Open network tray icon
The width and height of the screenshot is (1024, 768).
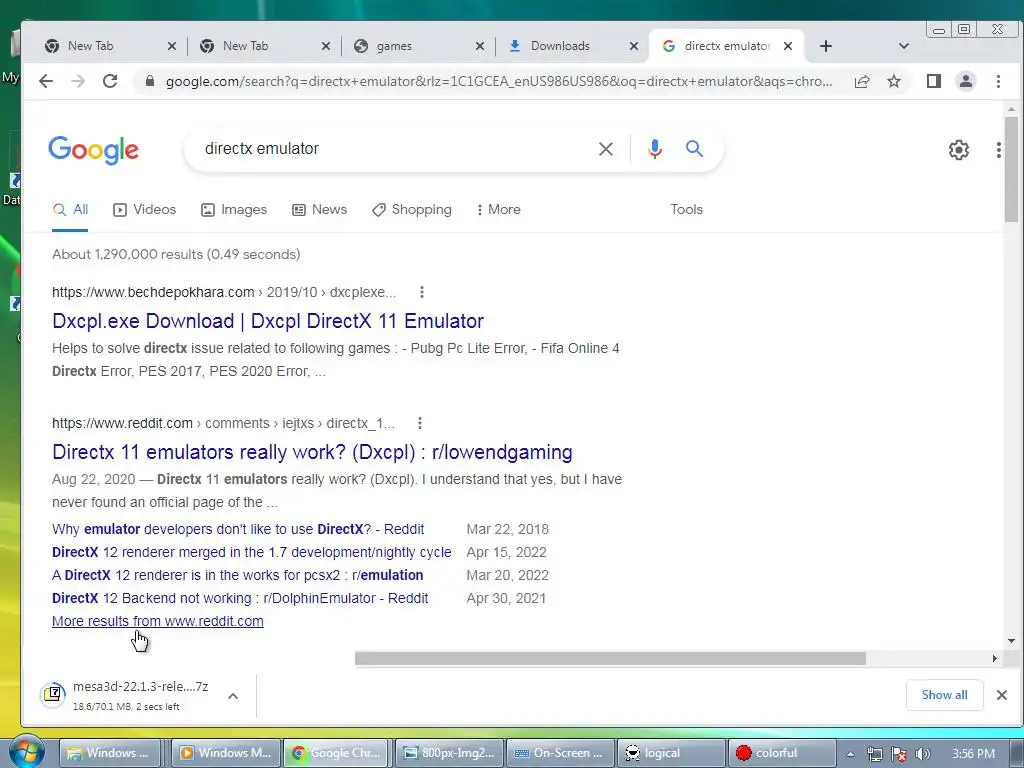coord(874,754)
